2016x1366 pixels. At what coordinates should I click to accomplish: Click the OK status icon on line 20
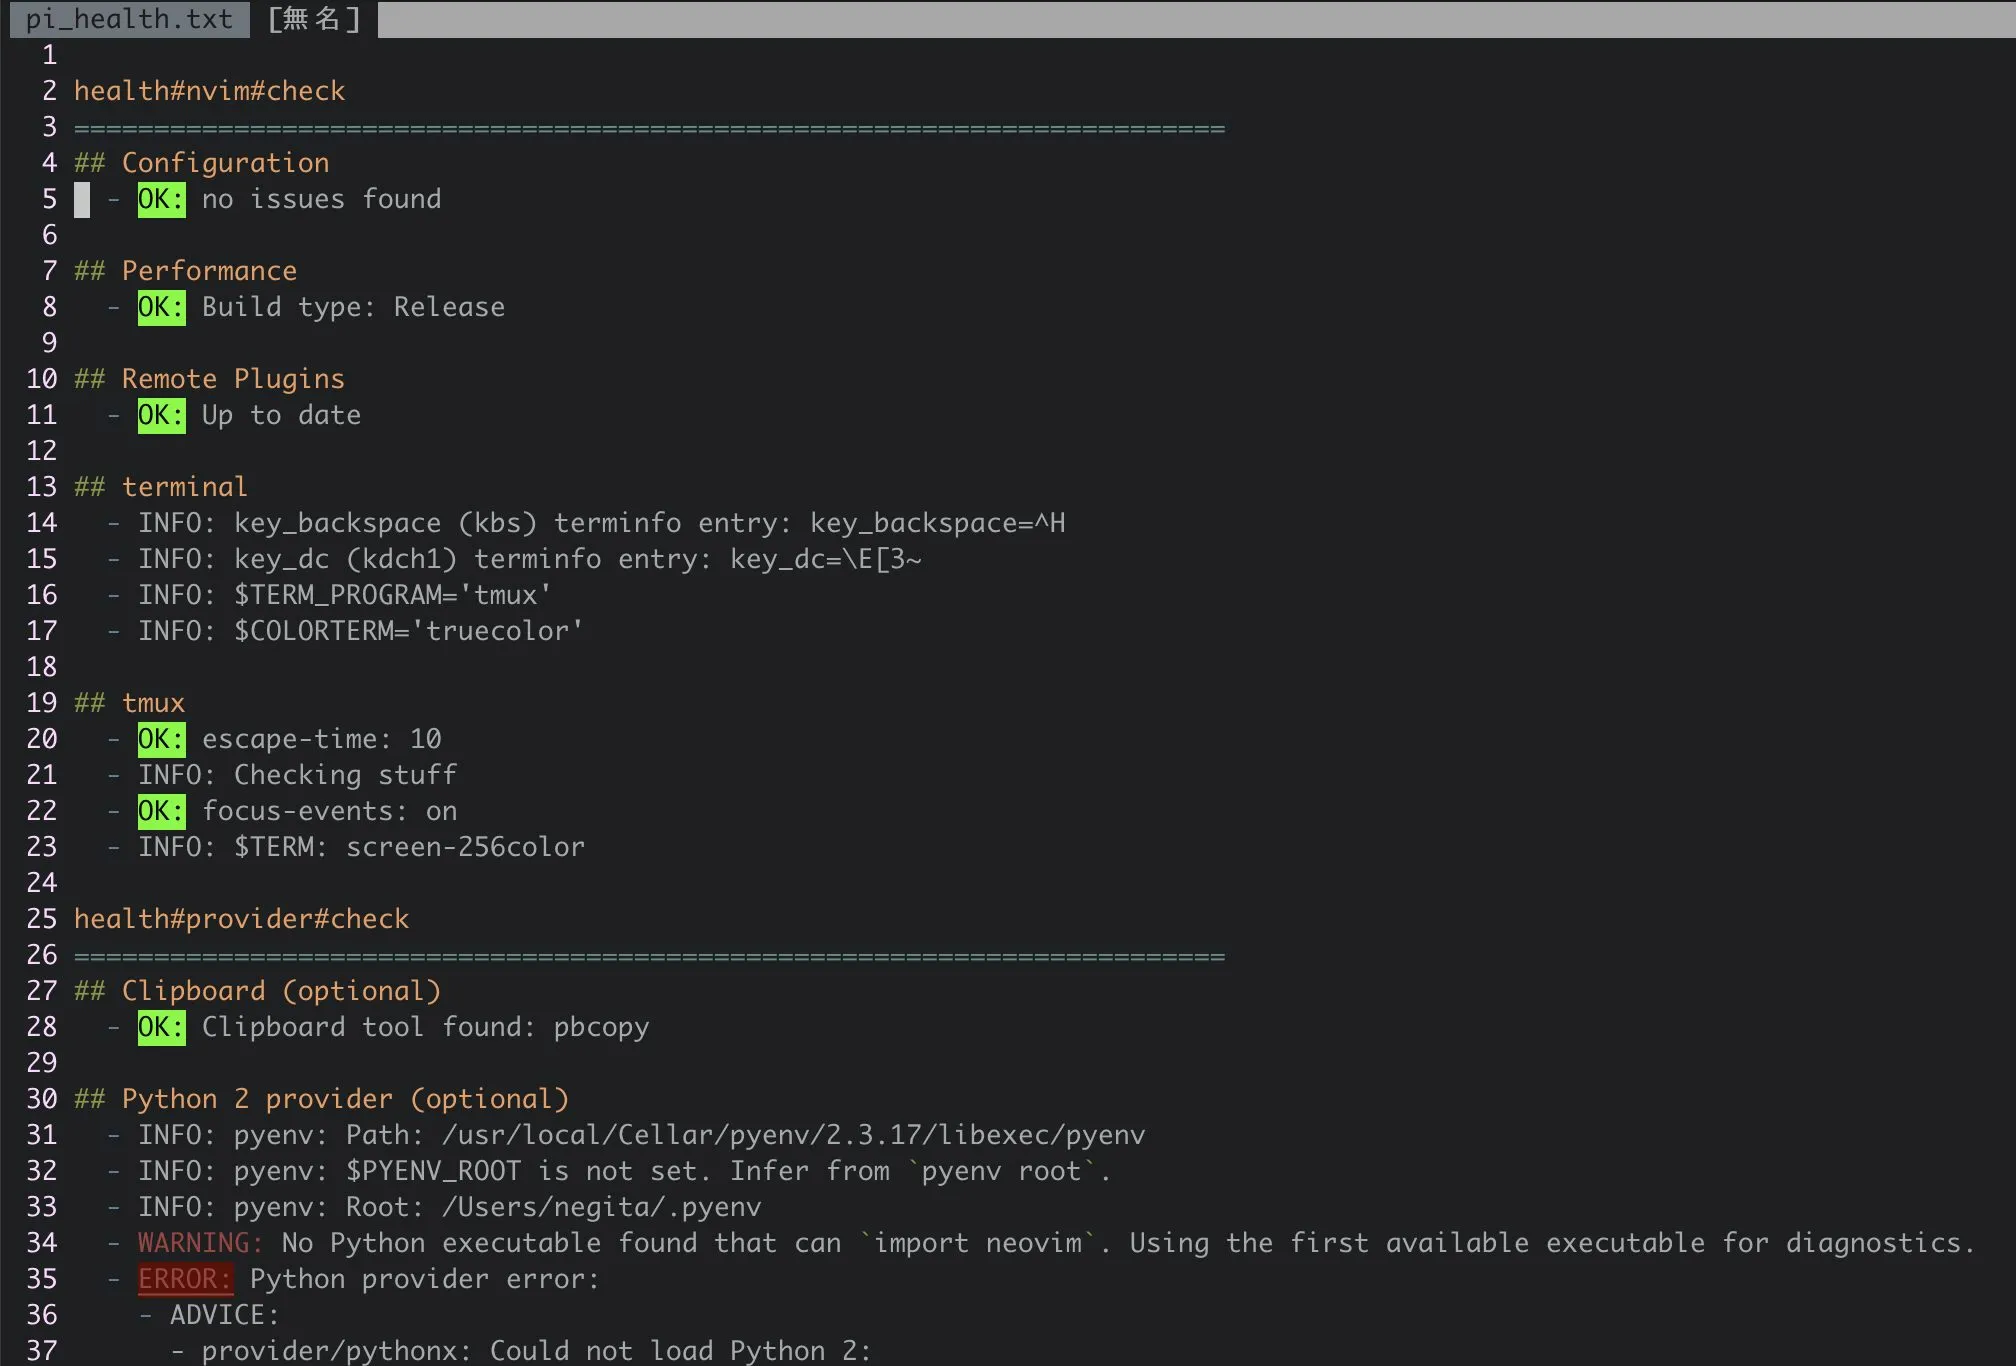click(x=162, y=738)
